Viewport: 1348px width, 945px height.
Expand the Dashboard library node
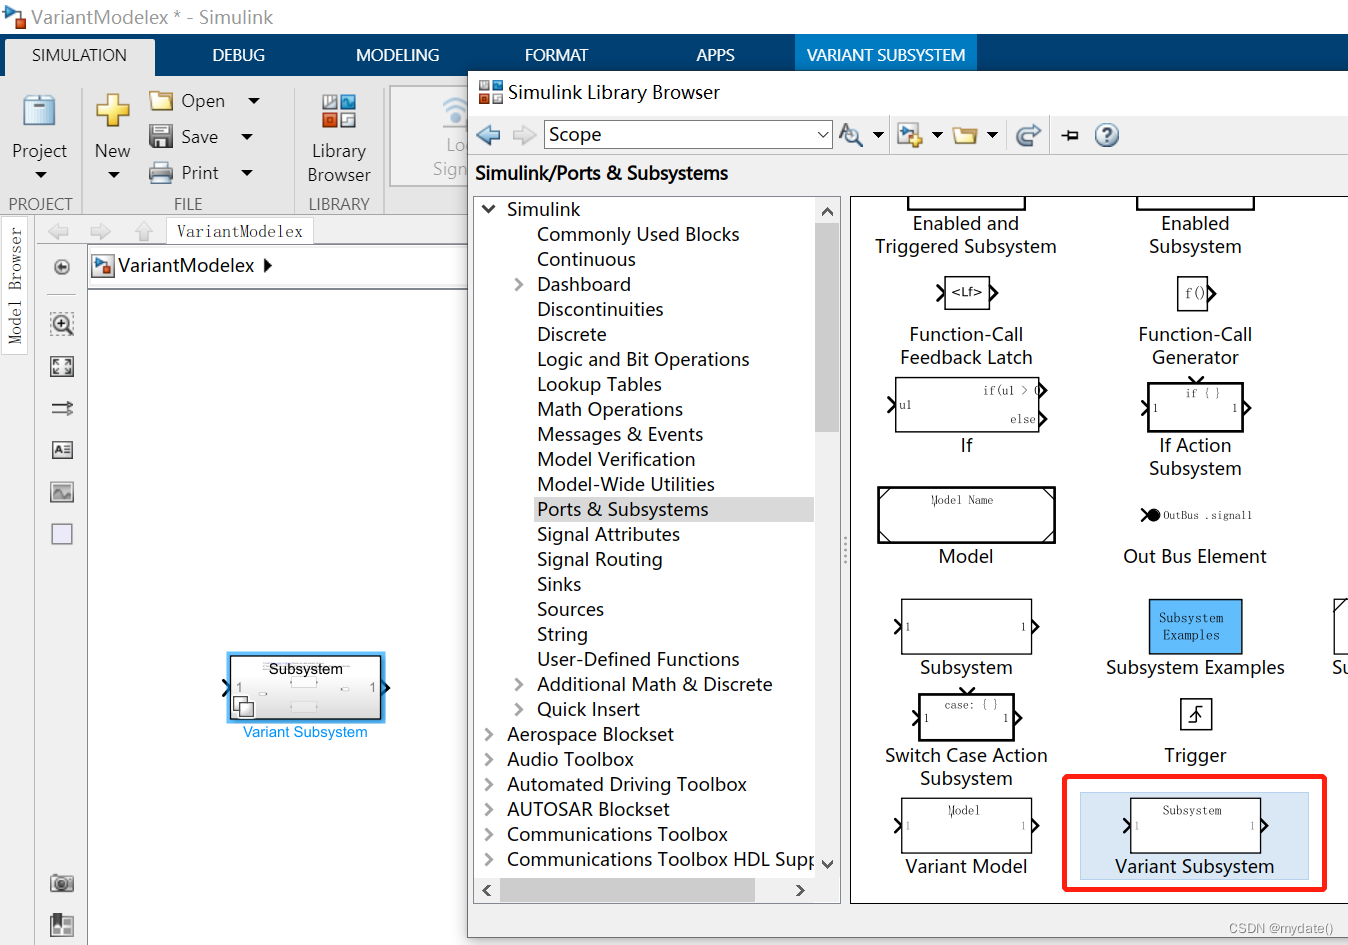click(x=519, y=284)
